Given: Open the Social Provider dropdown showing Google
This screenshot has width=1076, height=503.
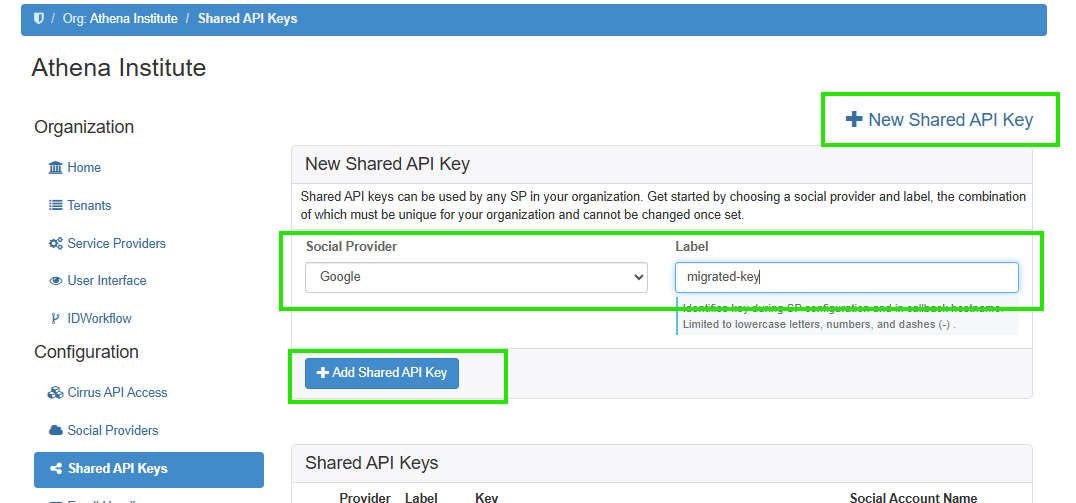Looking at the screenshot, I should coord(476,277).
